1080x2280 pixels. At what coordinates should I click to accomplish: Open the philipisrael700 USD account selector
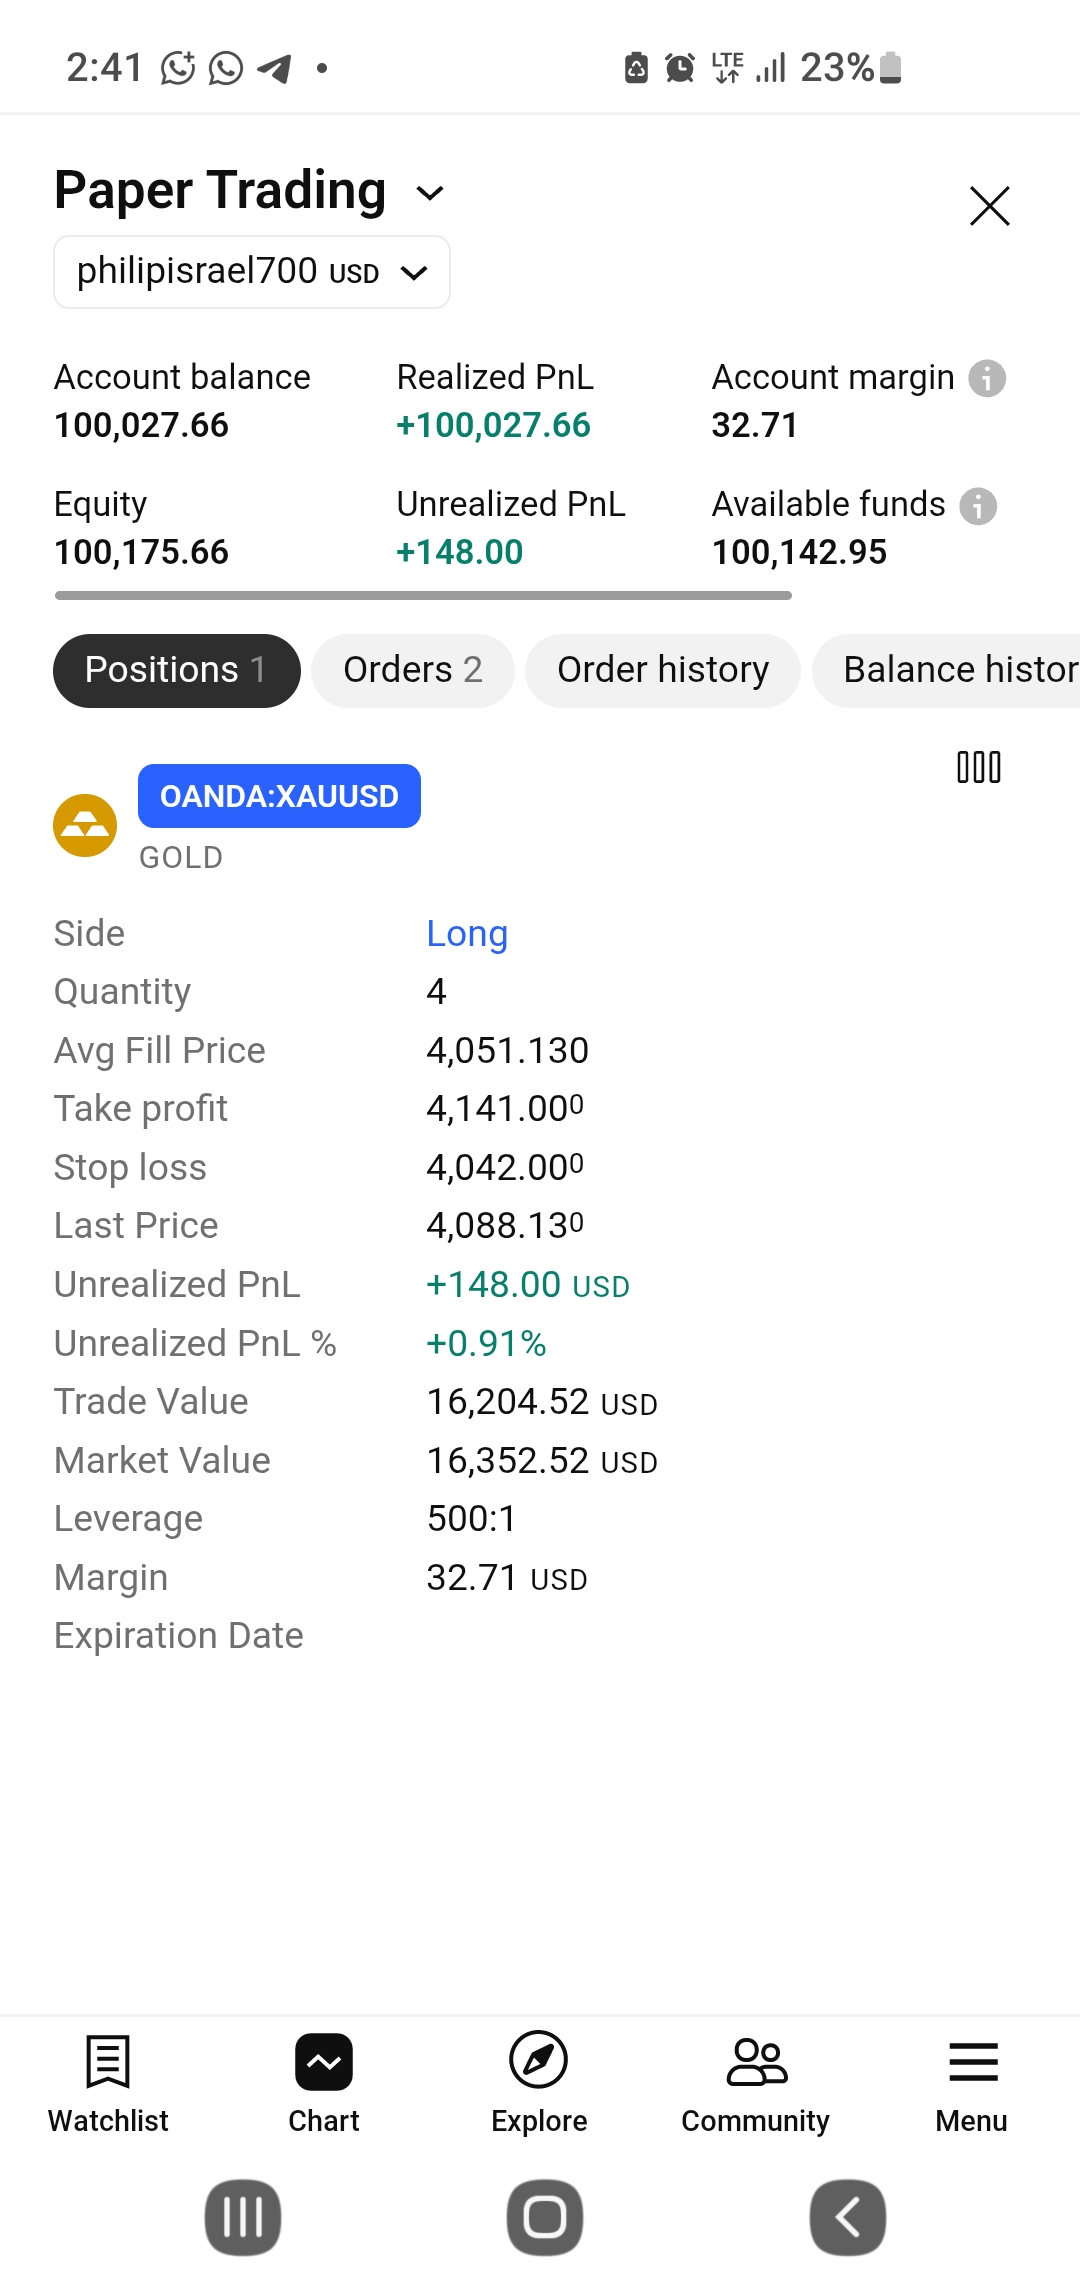(252, 272)
